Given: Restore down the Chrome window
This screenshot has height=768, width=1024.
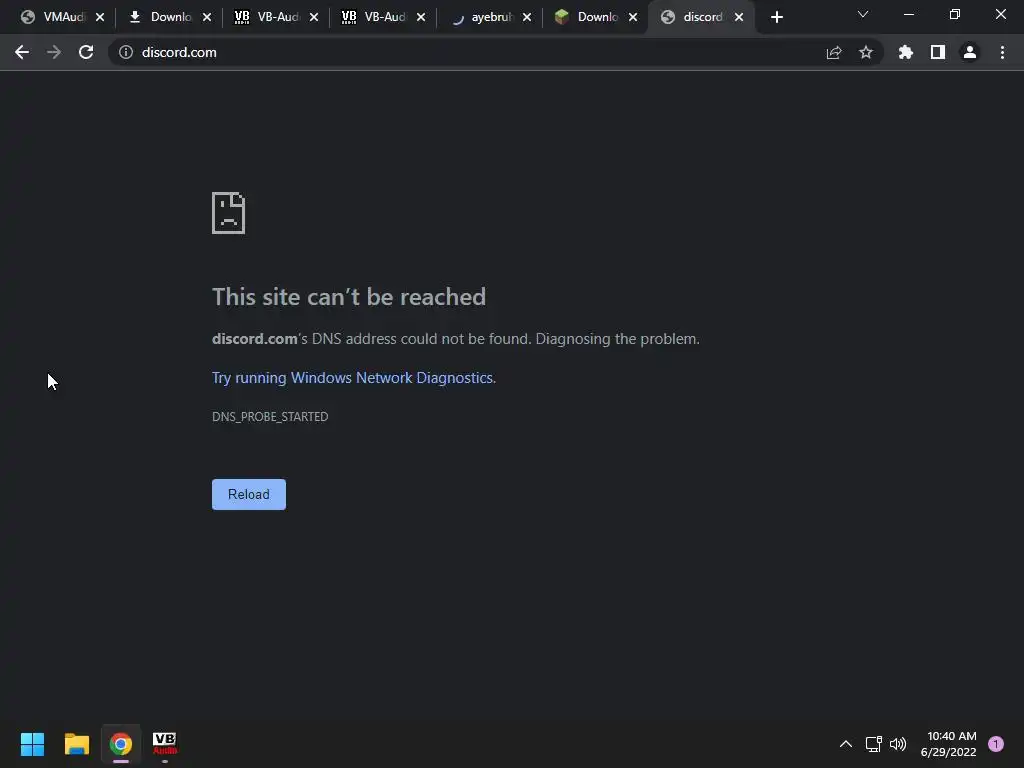Looking at the screenshot, I should [955, 14].
